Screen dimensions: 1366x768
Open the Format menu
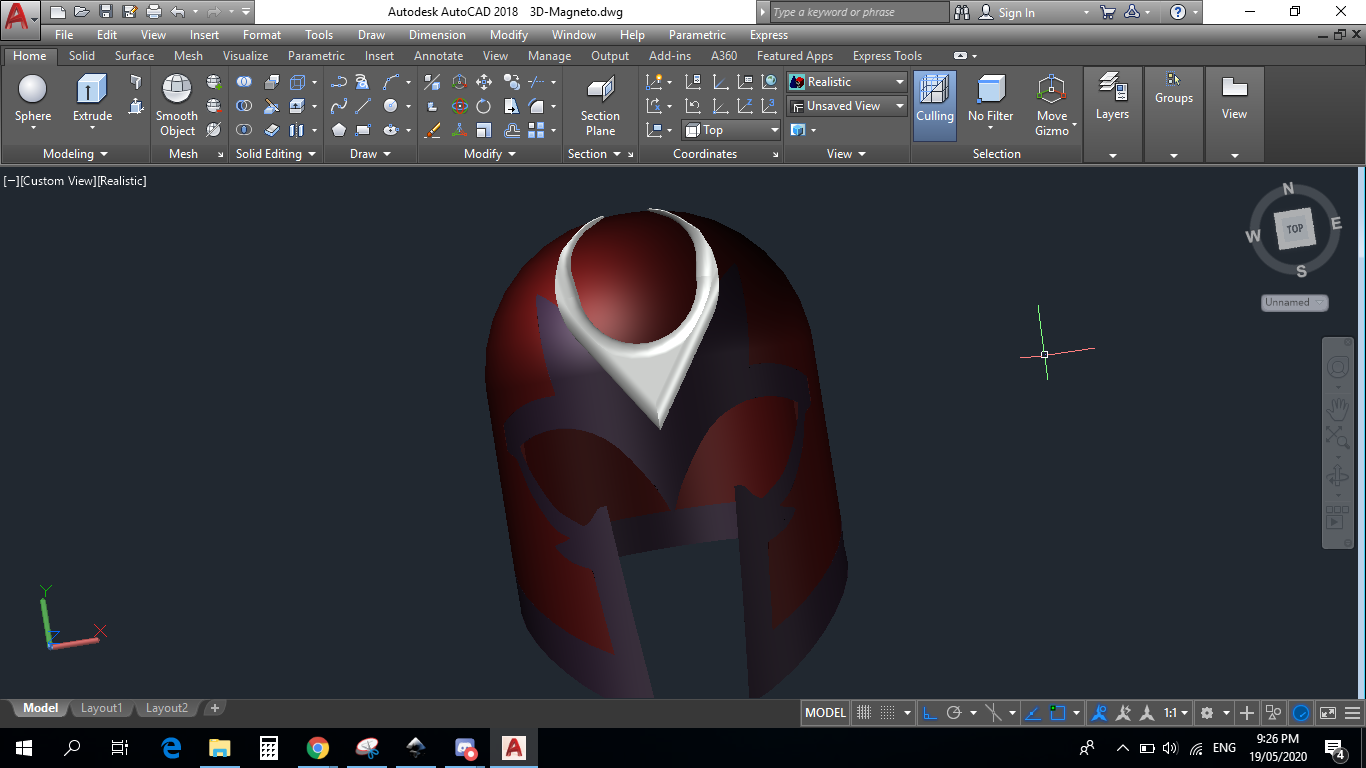262,35
